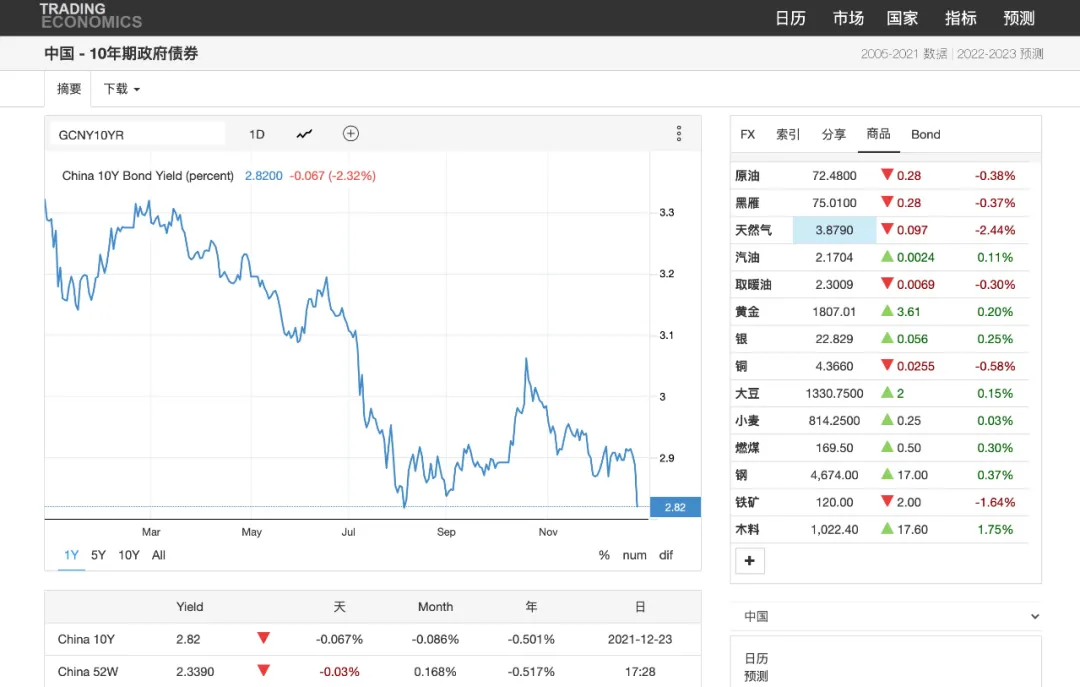The width and height of the screenshot is (1080, 687).
Task: Switch the chart to num display mode
Action: pyautogui.click(x=634, y=555)
